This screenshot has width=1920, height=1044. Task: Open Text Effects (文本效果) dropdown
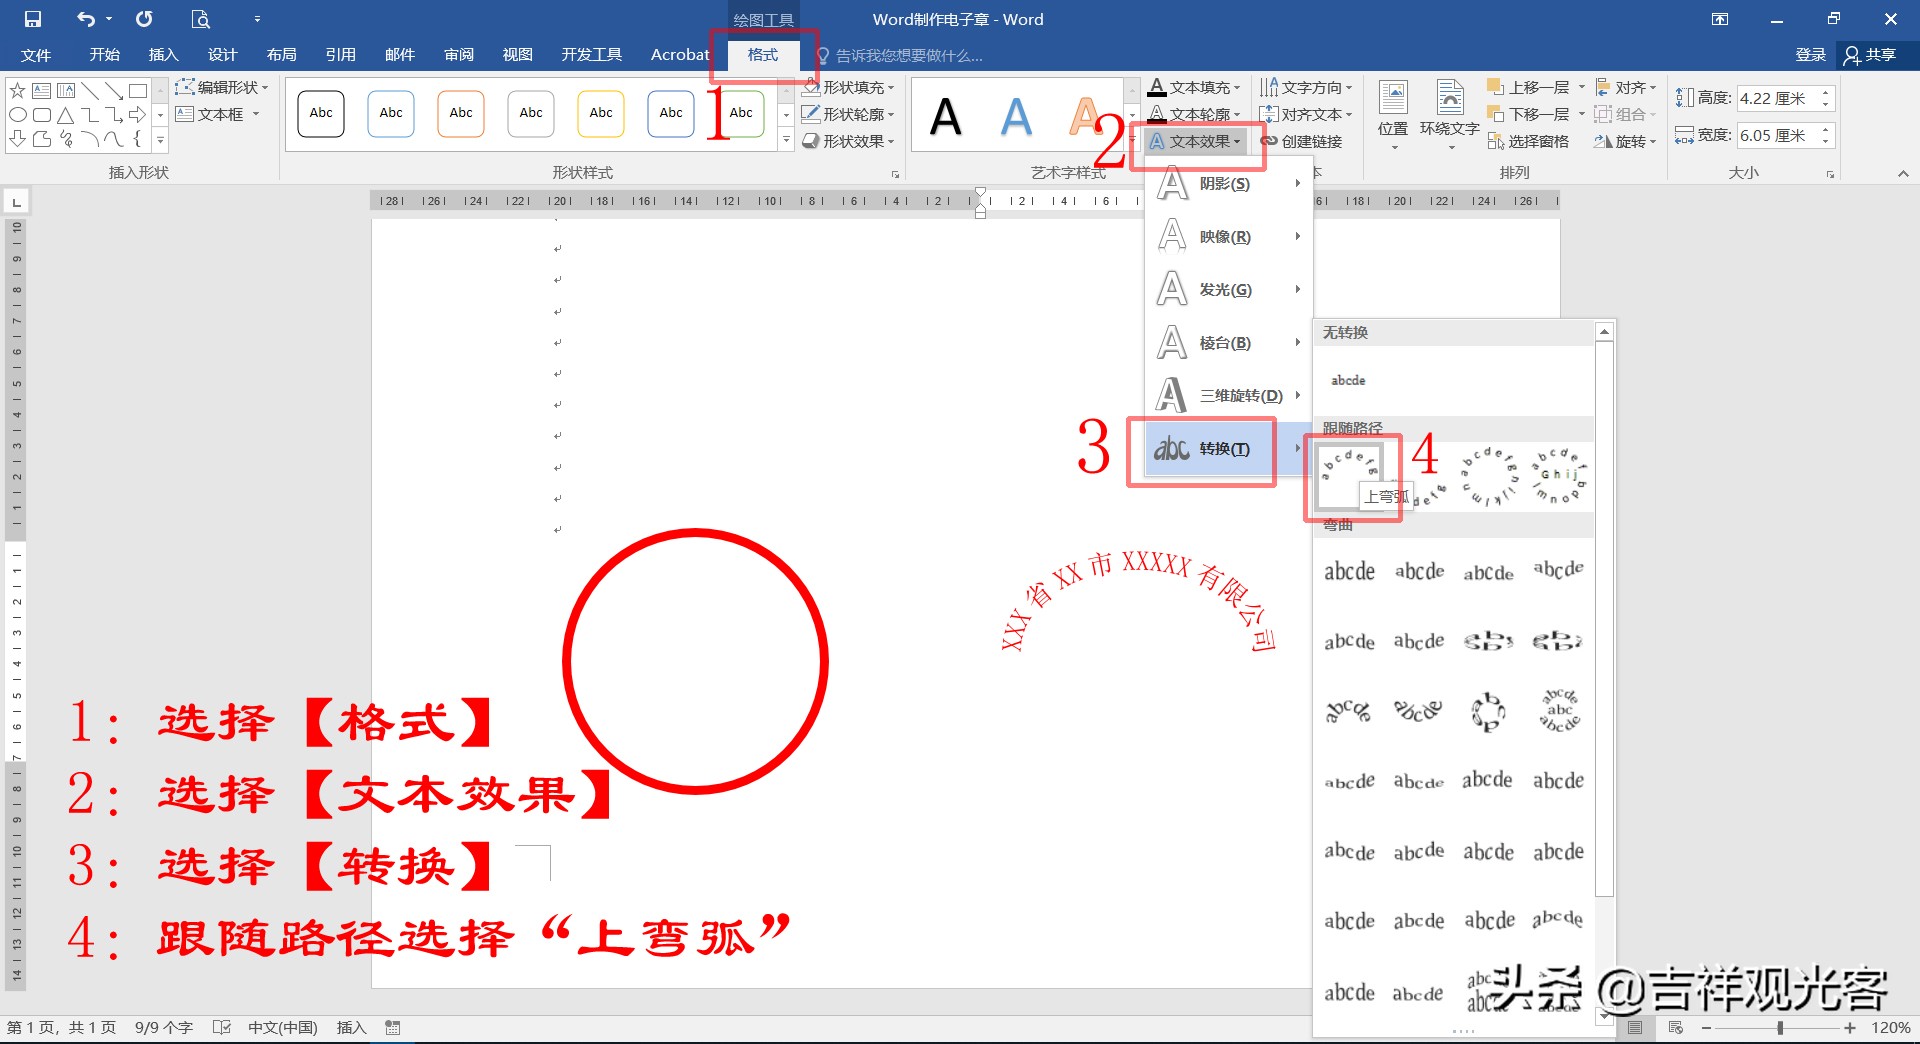coord(1195,141)
